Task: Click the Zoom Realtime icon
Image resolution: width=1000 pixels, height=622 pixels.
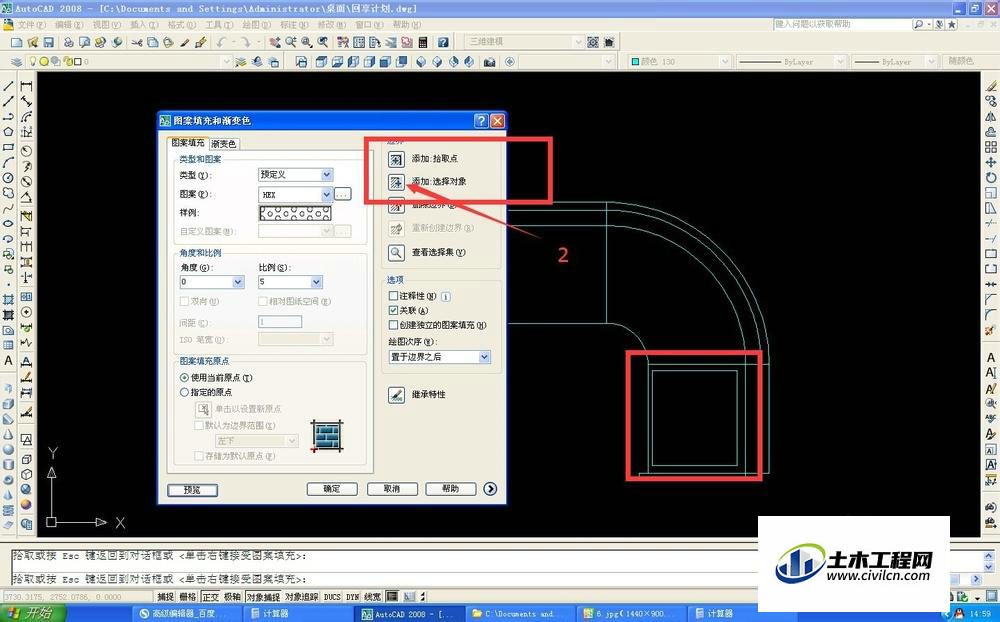Action: [x=291, y=42]
